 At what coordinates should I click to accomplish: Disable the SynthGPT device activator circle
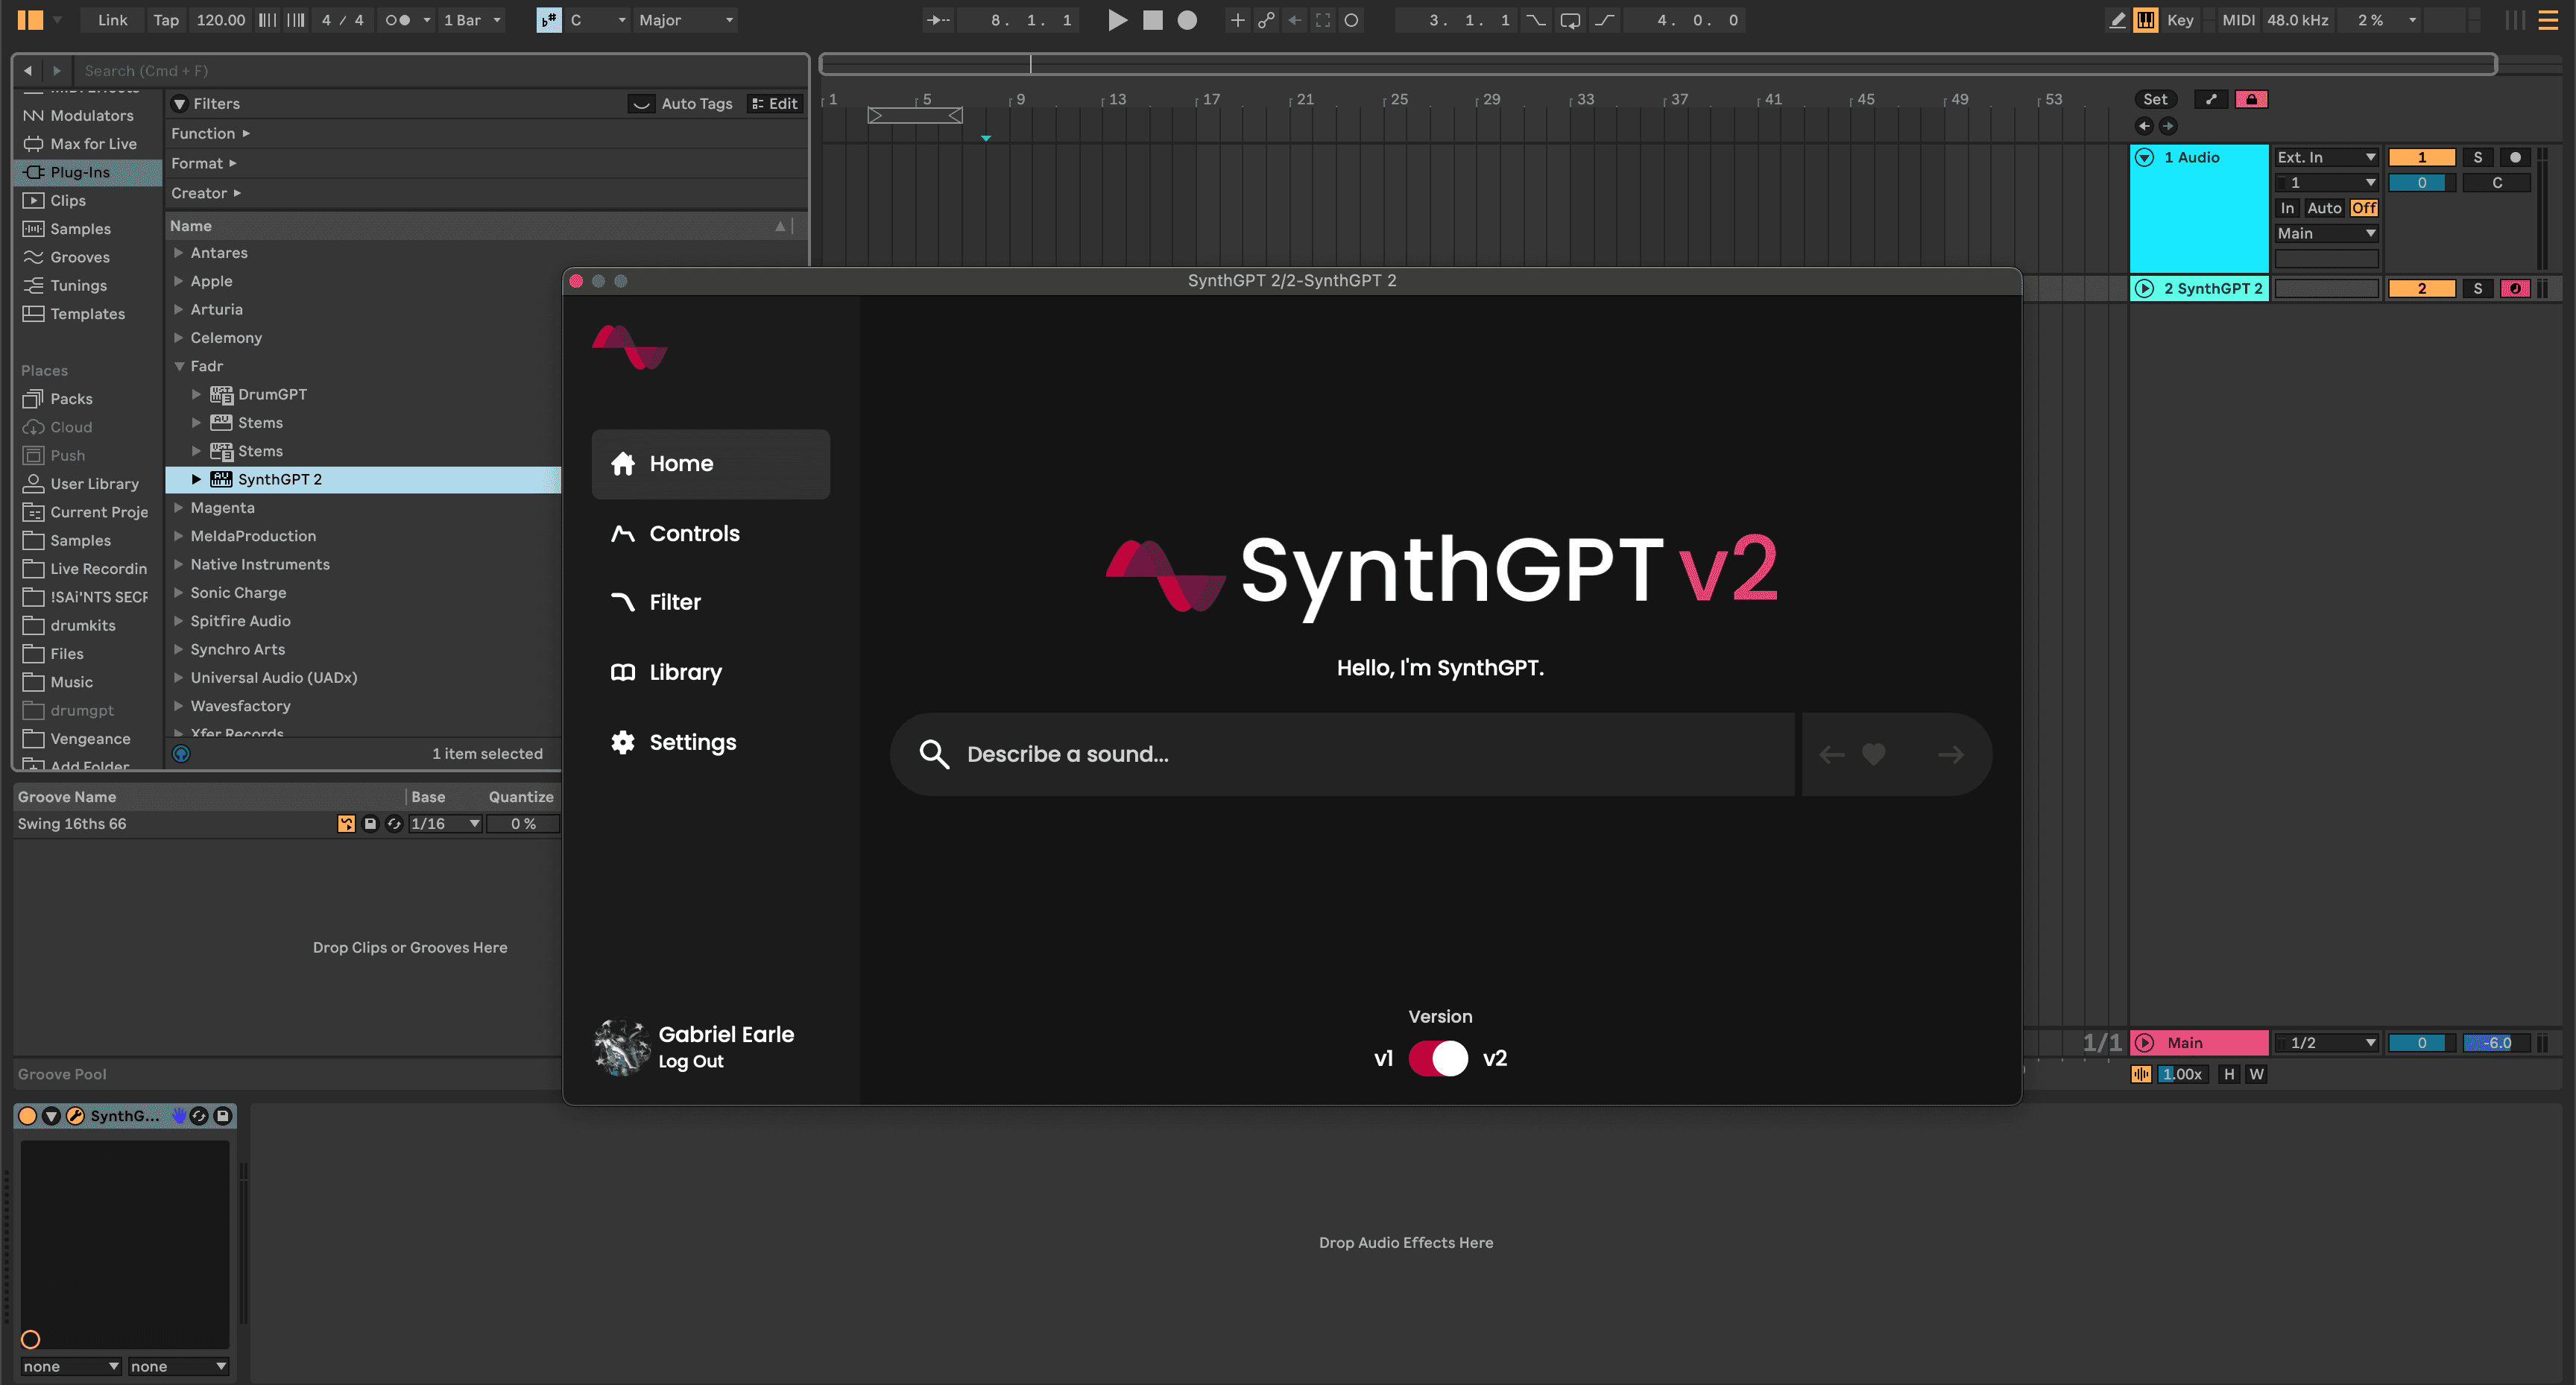pyautogui.click(x=28, y=1116)
